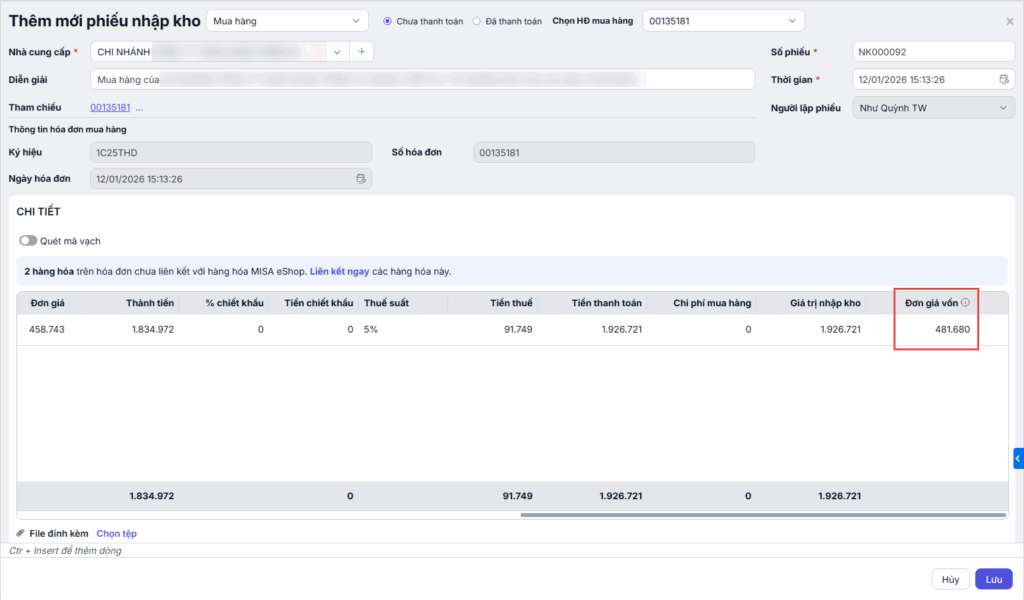Expand the blue side panel arrow
This screenshot has width=1024, height=600.
(1017, 458)
